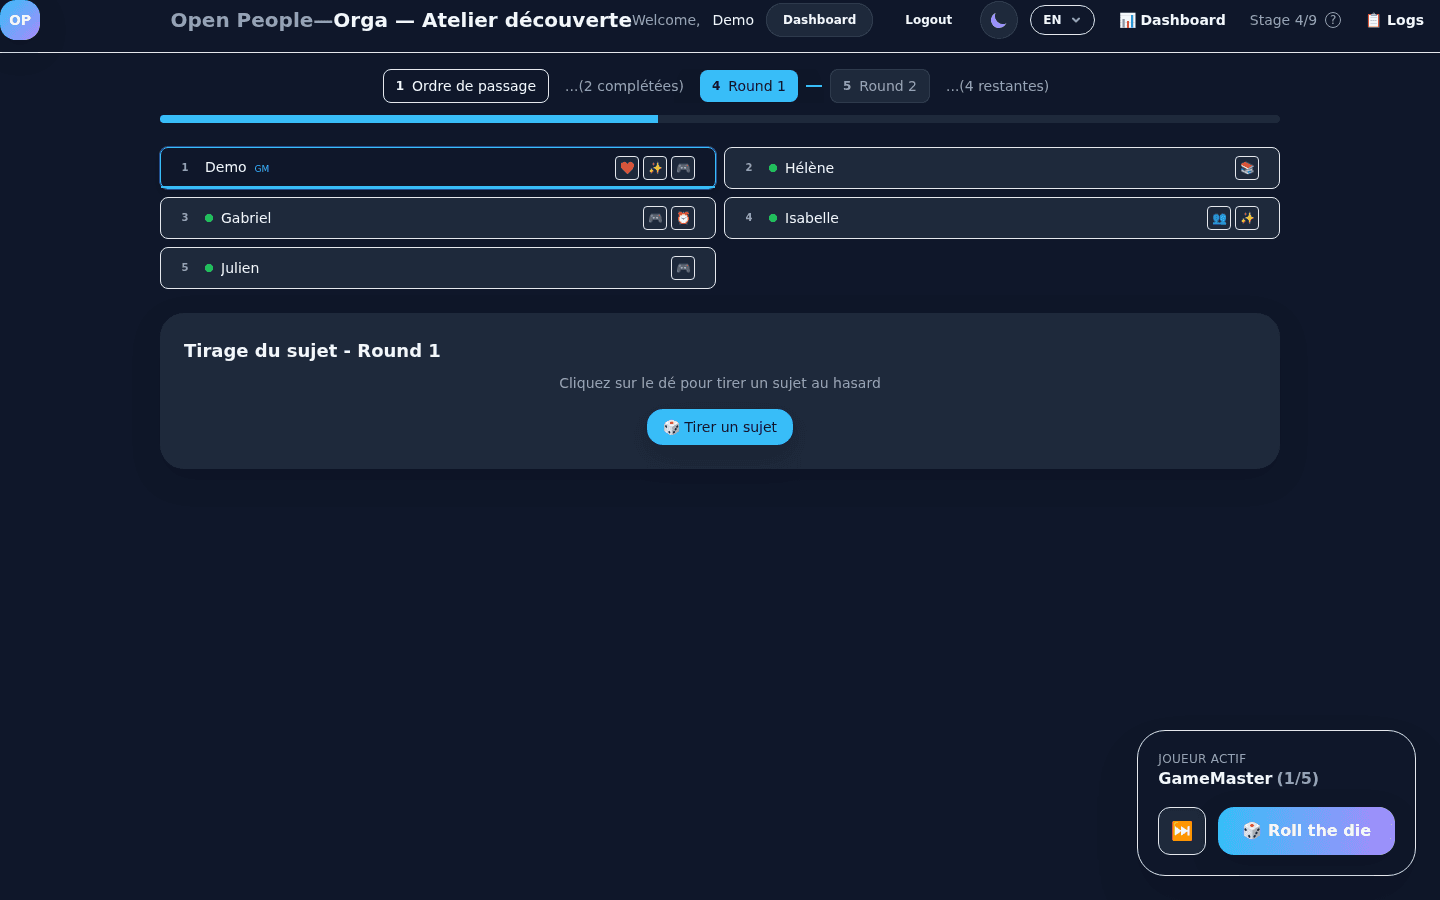Toggle dark mode with the moon button

pos(998,20)
